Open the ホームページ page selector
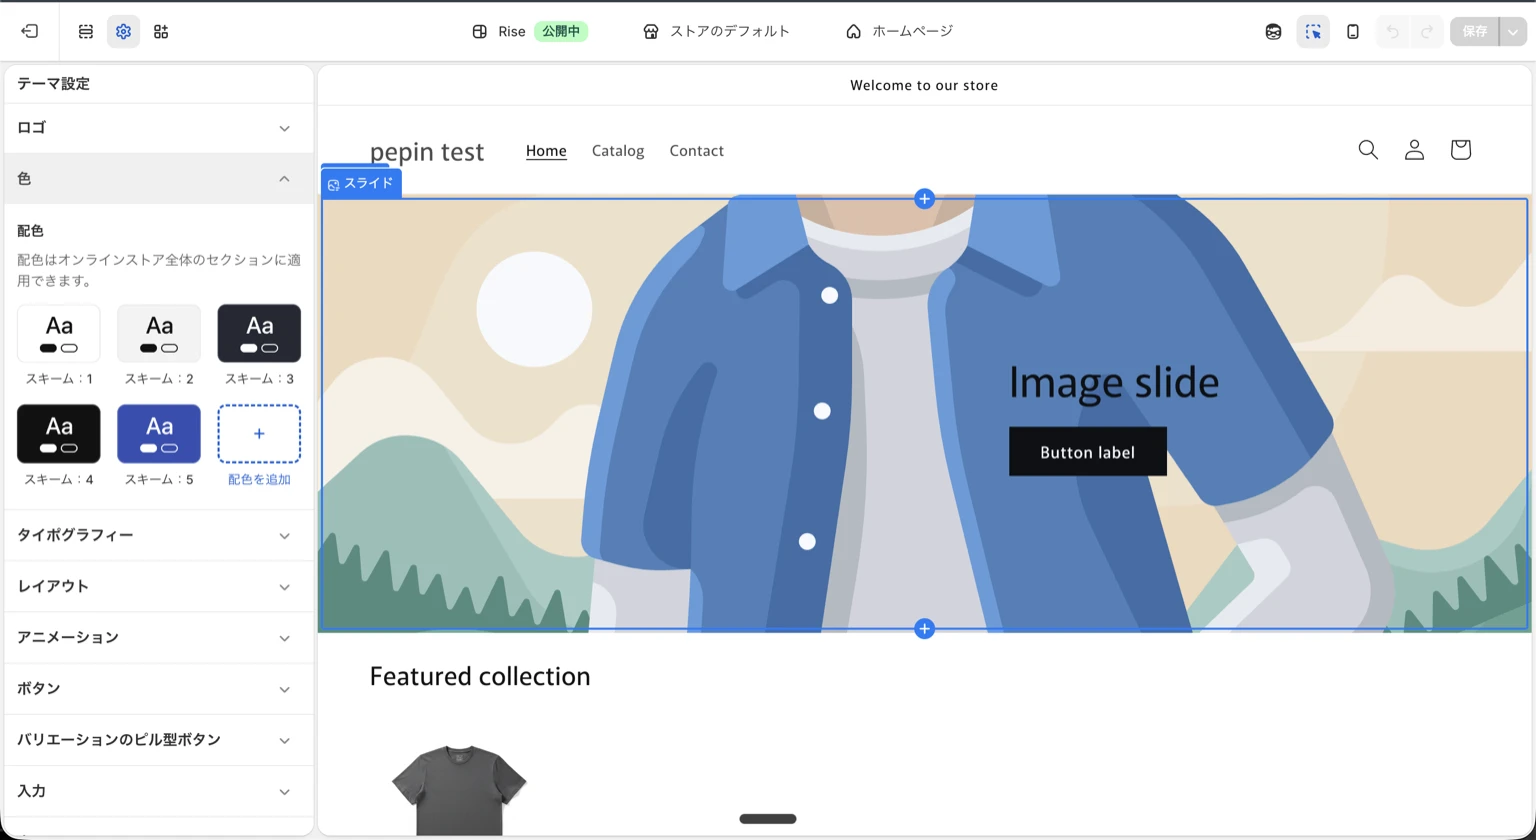The image size is (1536, 840). pyautogui.click(x=899, y=31)
